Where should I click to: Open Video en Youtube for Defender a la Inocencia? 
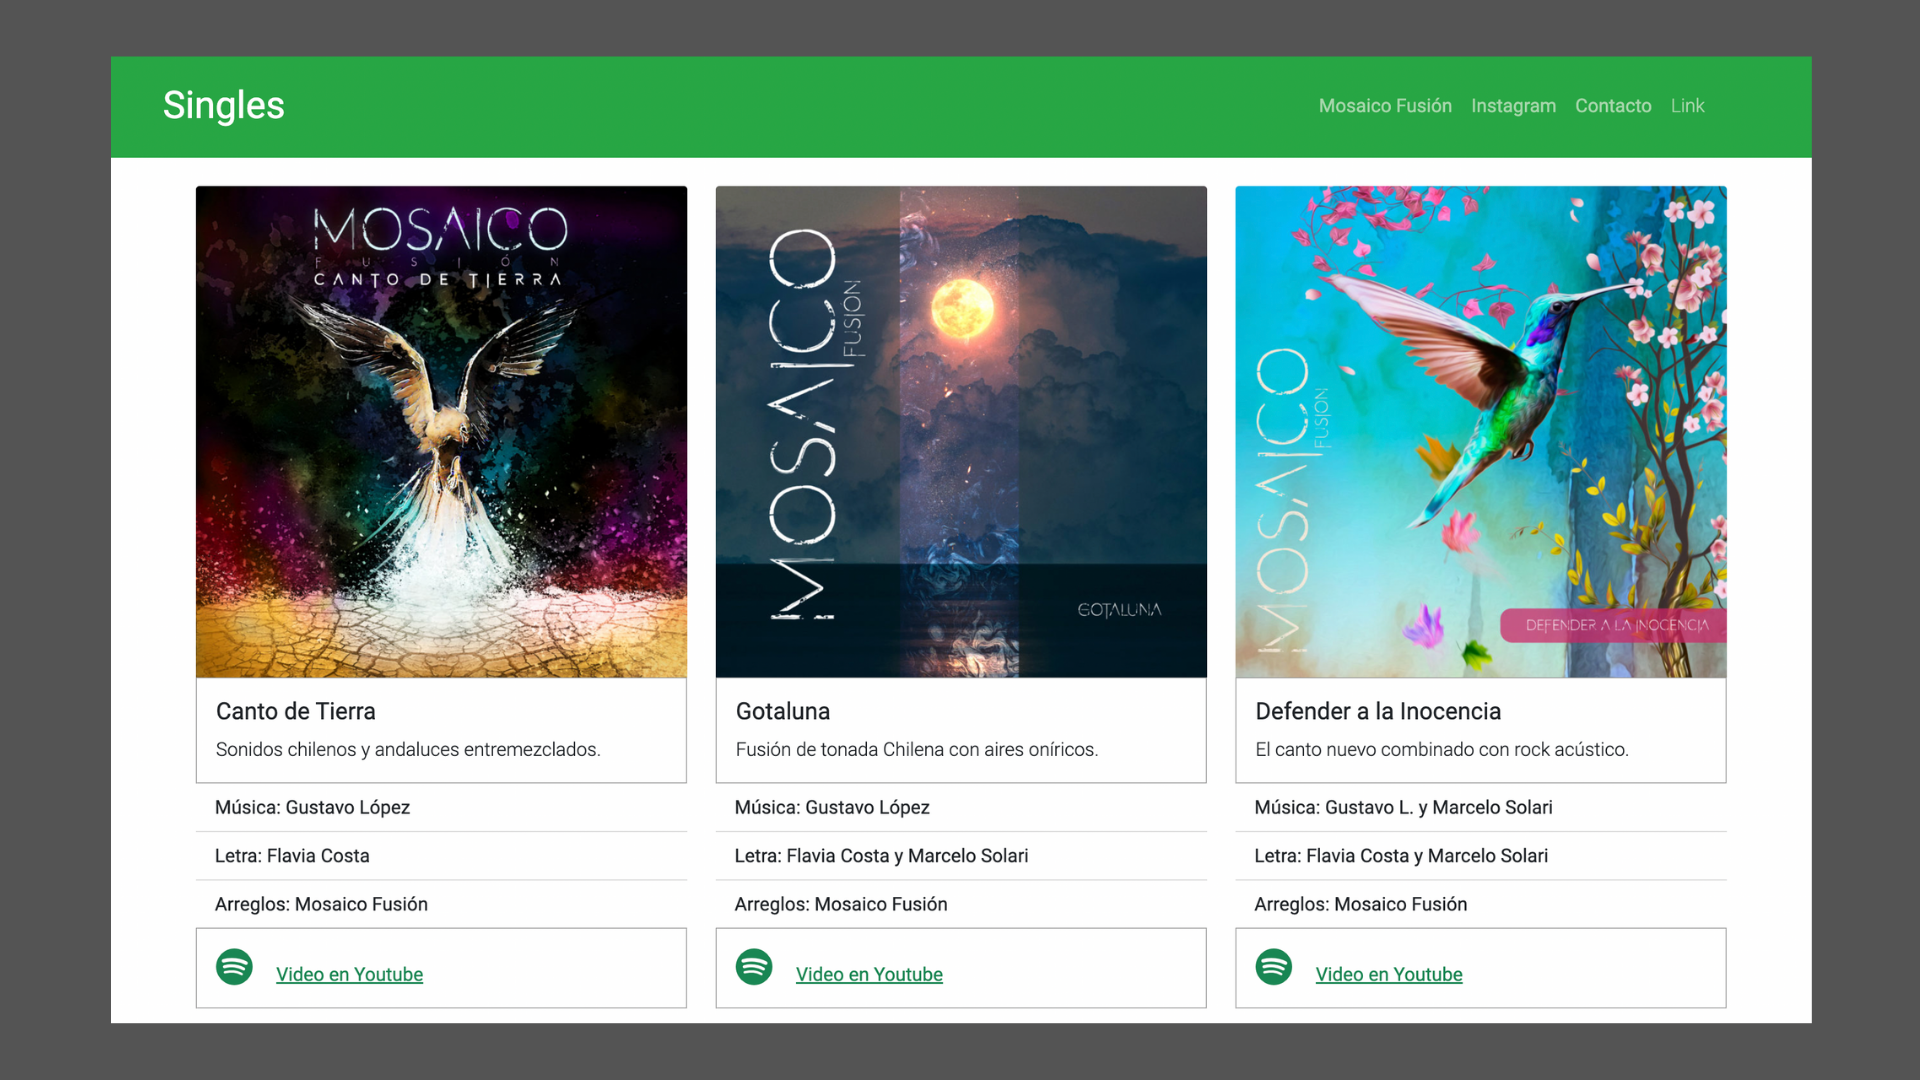(1389, 974)
